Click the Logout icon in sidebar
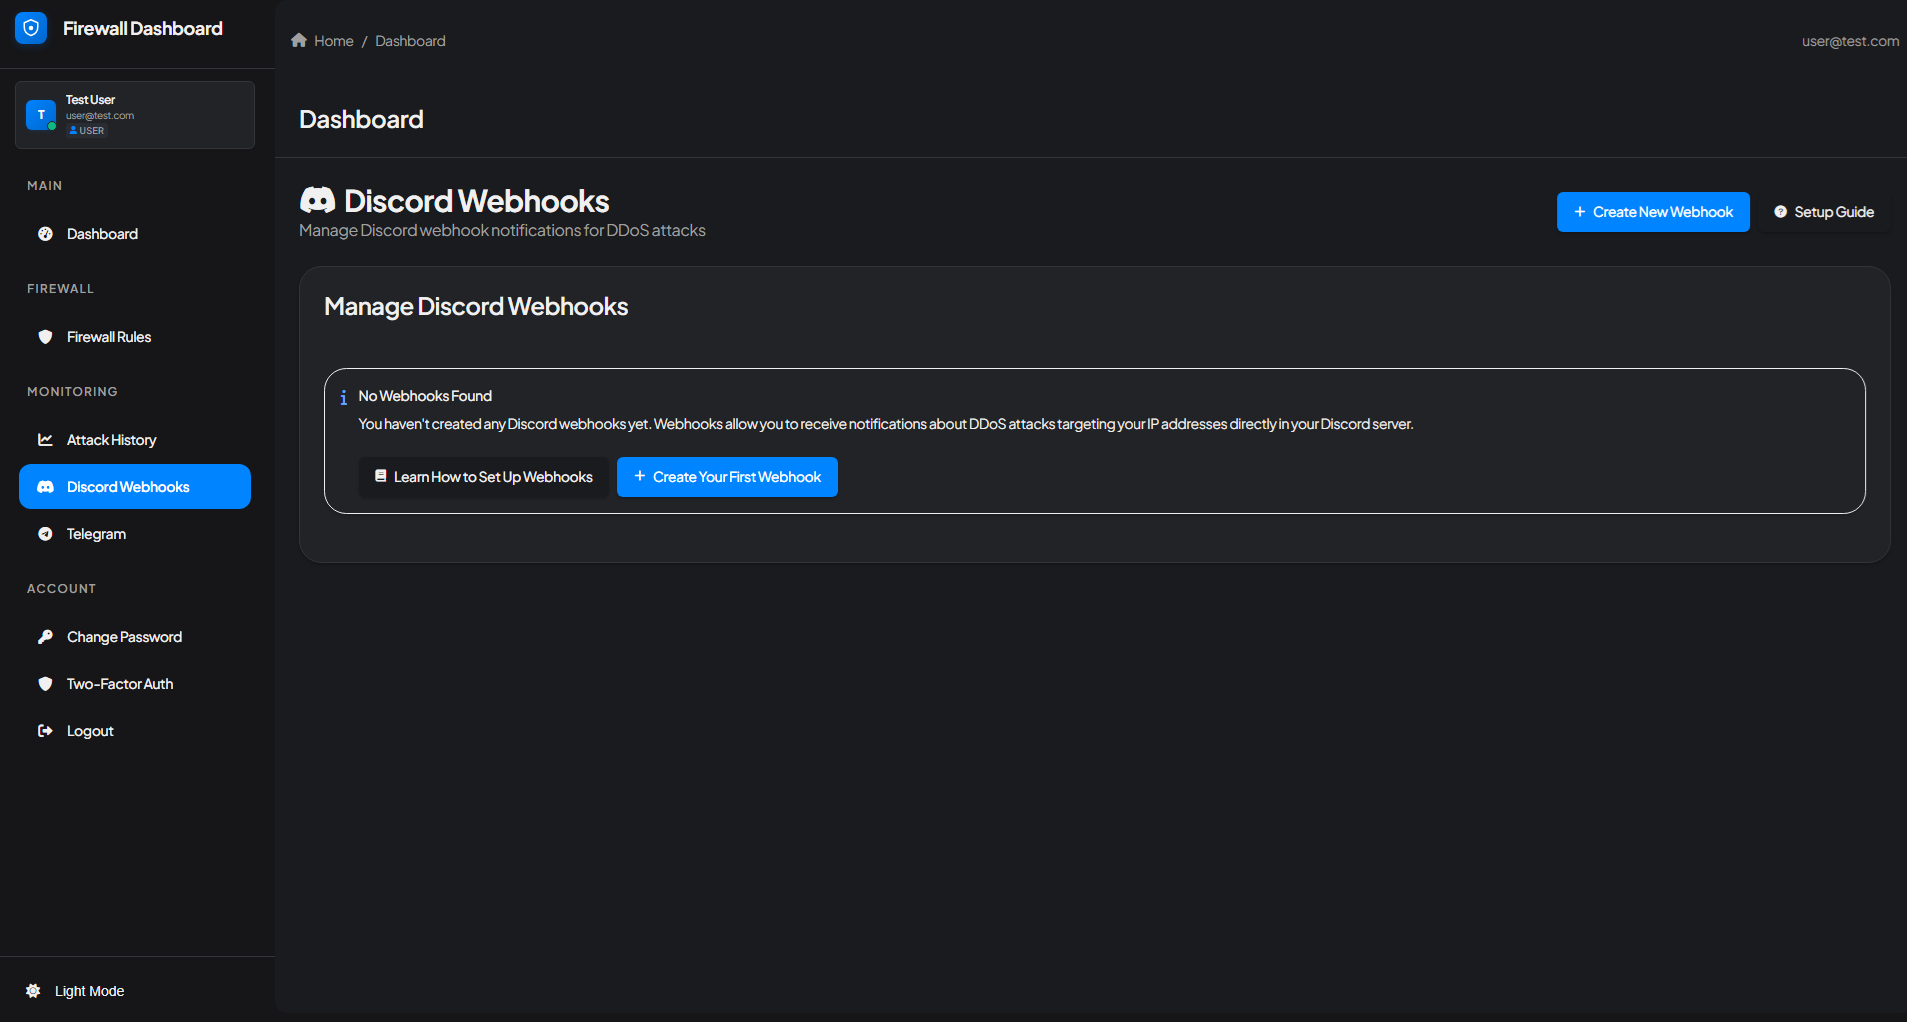The image size is (1907, 1022). [x=46, y=730]
